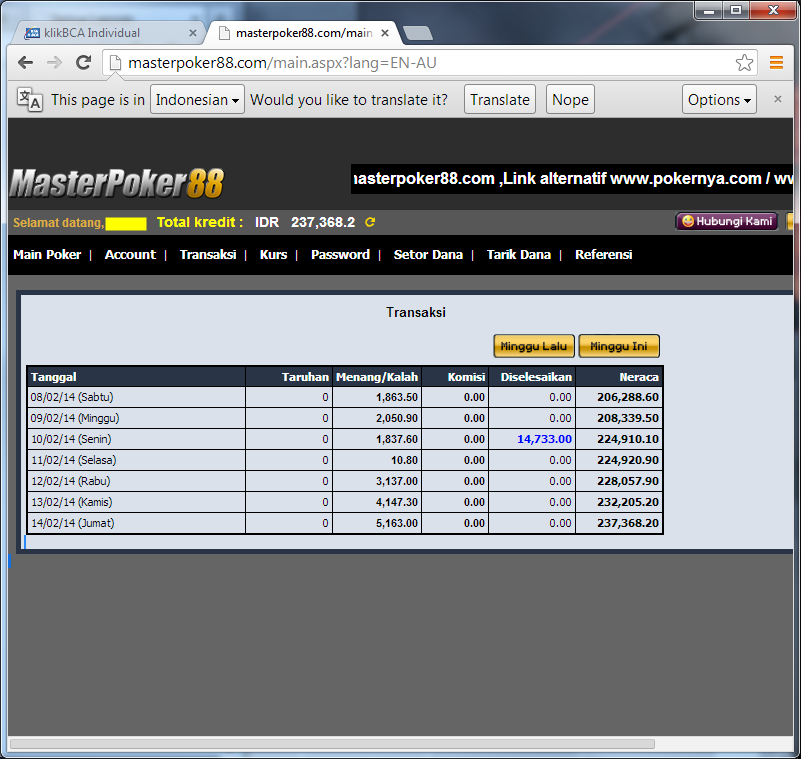
Task: Click the MasterPoker88 logo
Action: 116,183
